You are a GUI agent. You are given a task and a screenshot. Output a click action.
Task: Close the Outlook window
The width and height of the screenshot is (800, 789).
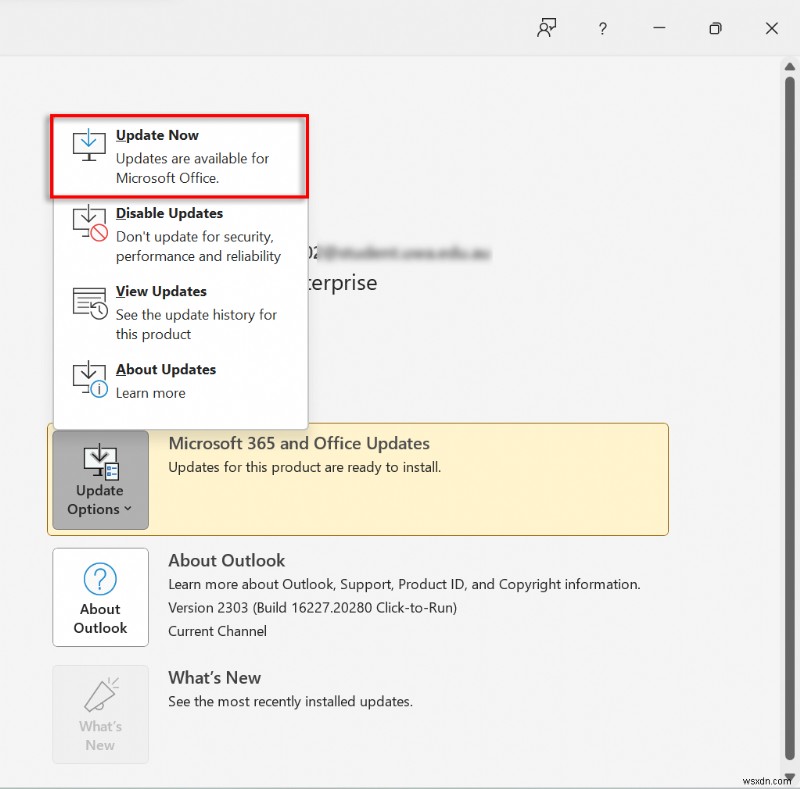(771, 28)
